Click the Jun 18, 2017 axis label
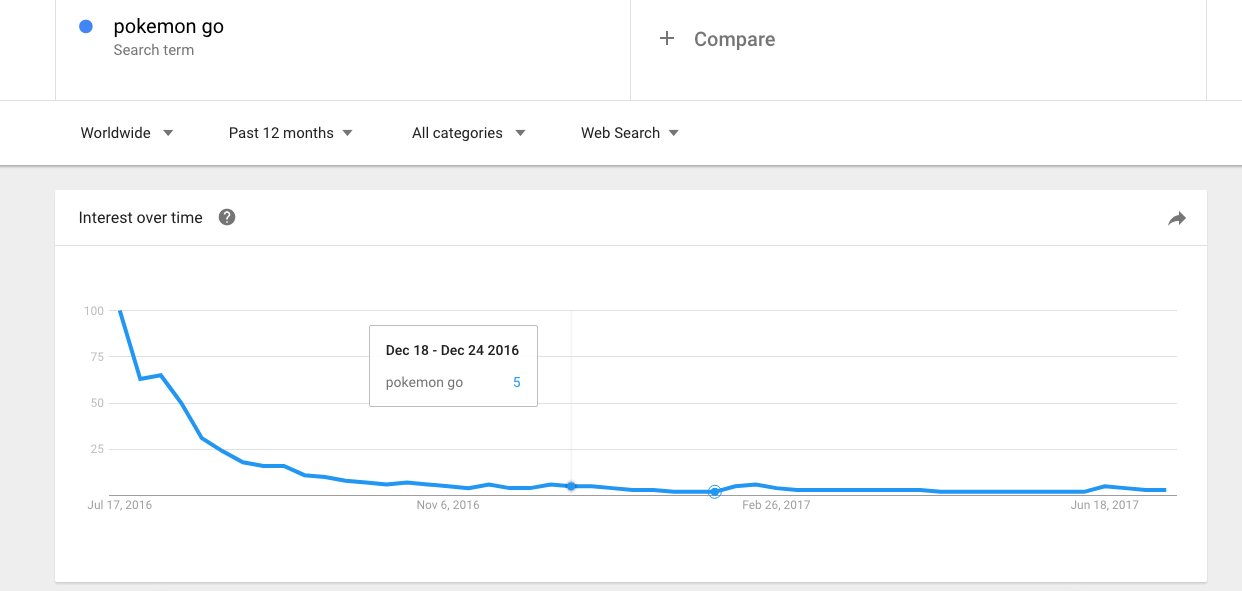 point(1105,505)
